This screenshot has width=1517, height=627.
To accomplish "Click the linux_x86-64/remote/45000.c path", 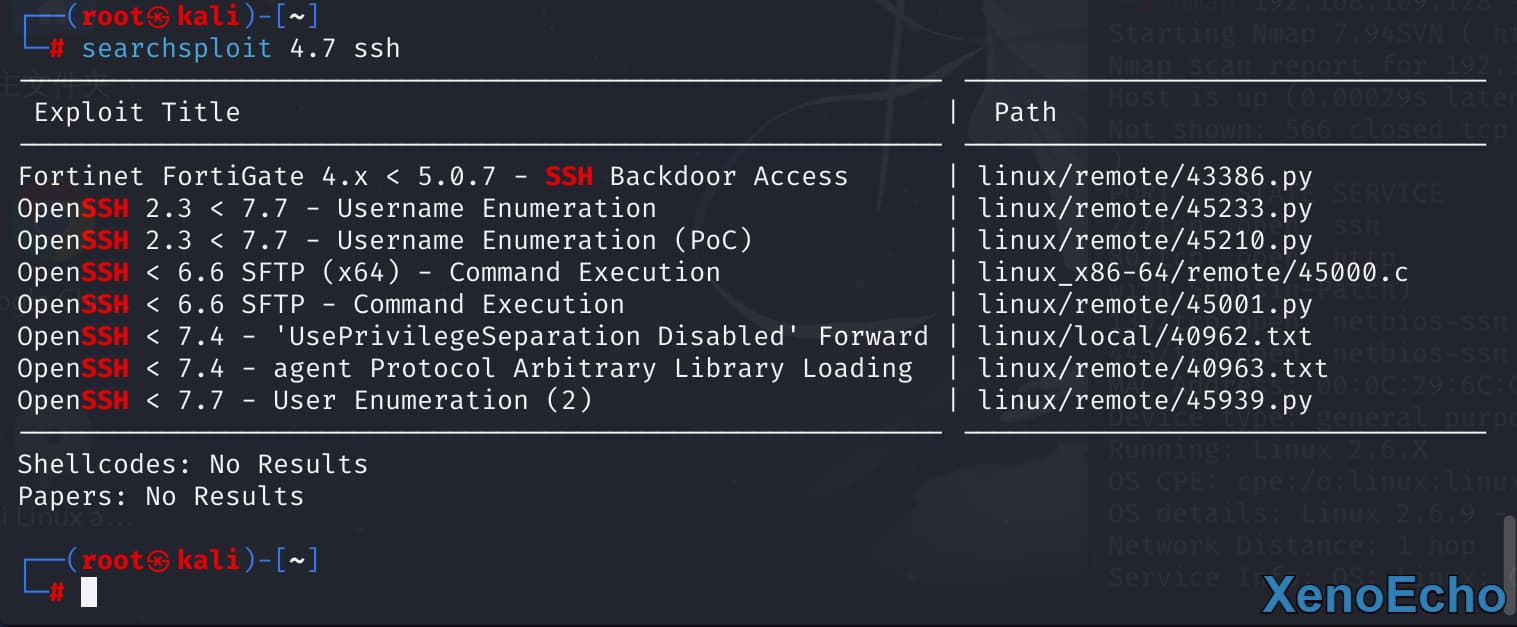I will [x=1193, y=273].
